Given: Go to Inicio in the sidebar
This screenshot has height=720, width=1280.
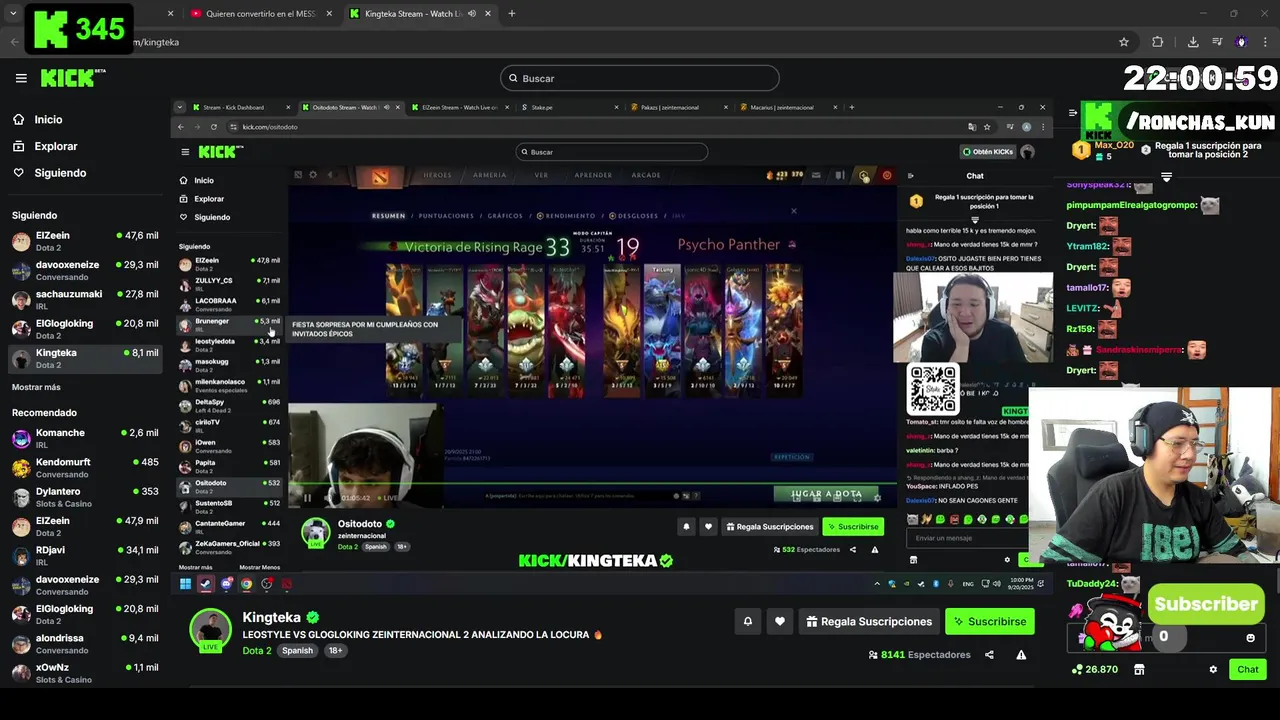Looking at the screenshot, I should coord(48,119).
